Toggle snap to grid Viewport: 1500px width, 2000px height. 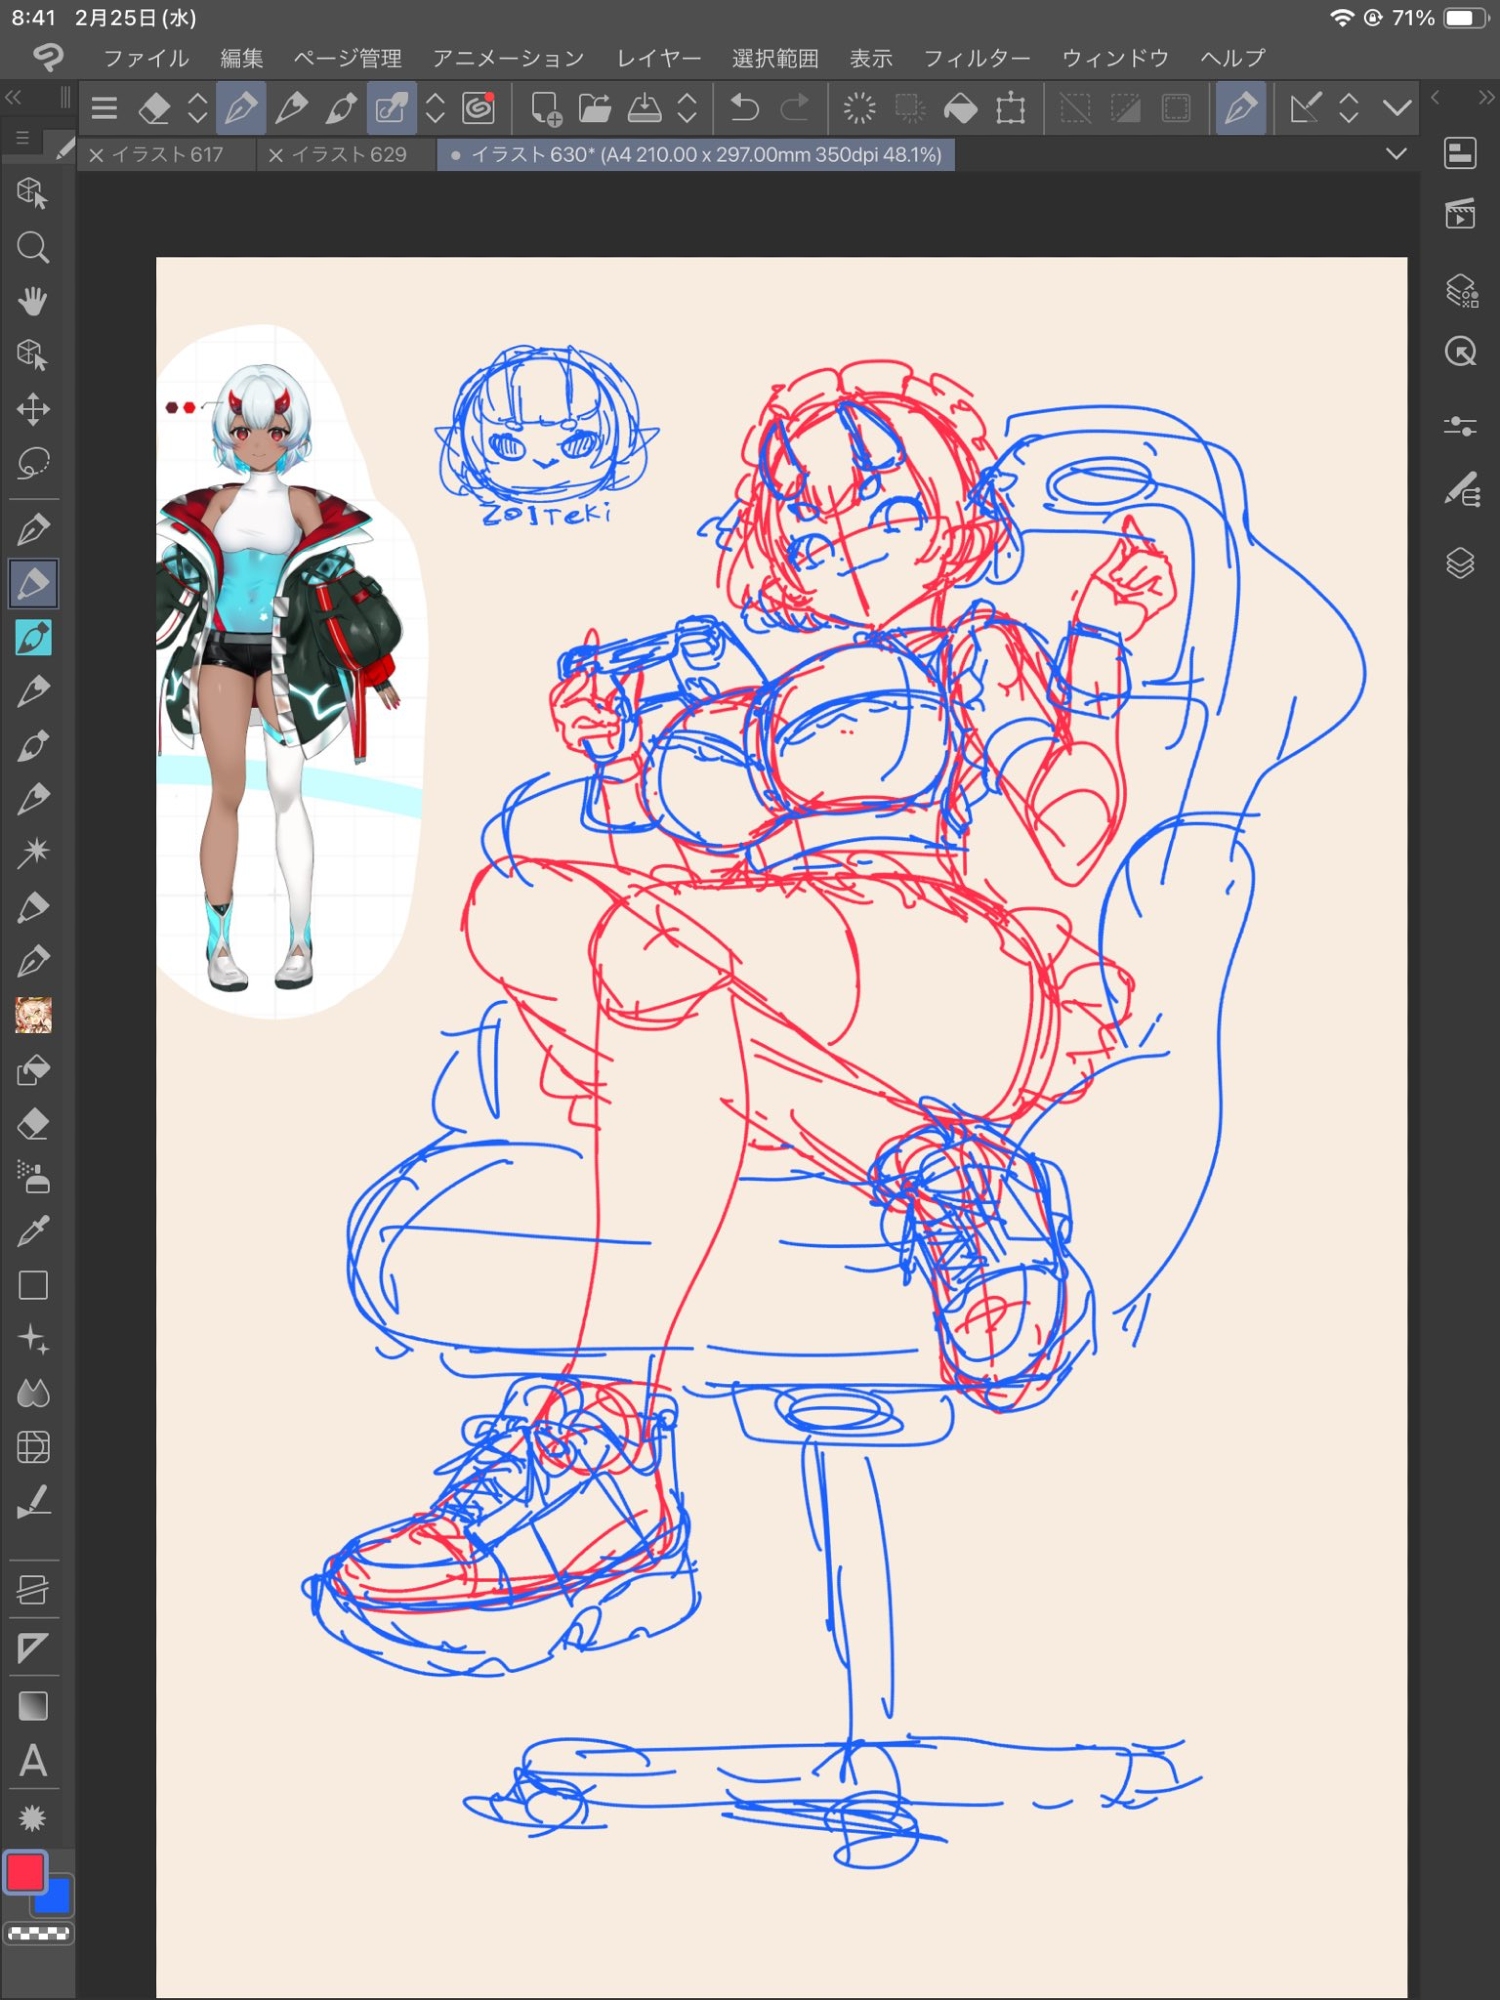1176,108
